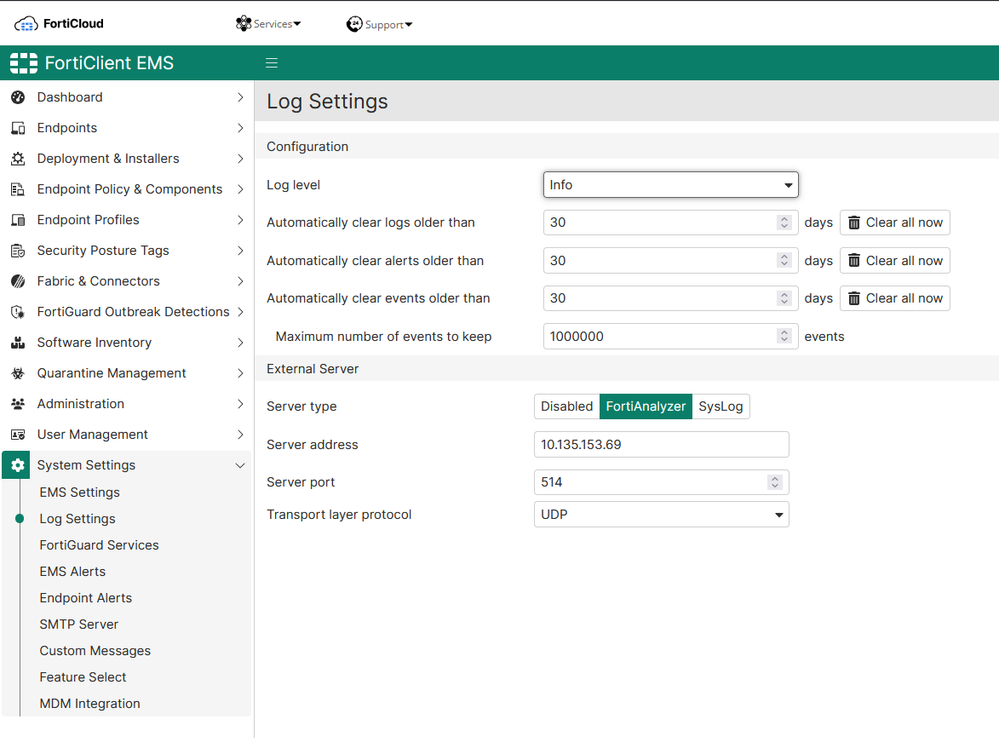Viewport: 999px width, 738px height.
Task: Open SMTP Server submenu item
Action: pyautogui.click(x=79, y=625)
